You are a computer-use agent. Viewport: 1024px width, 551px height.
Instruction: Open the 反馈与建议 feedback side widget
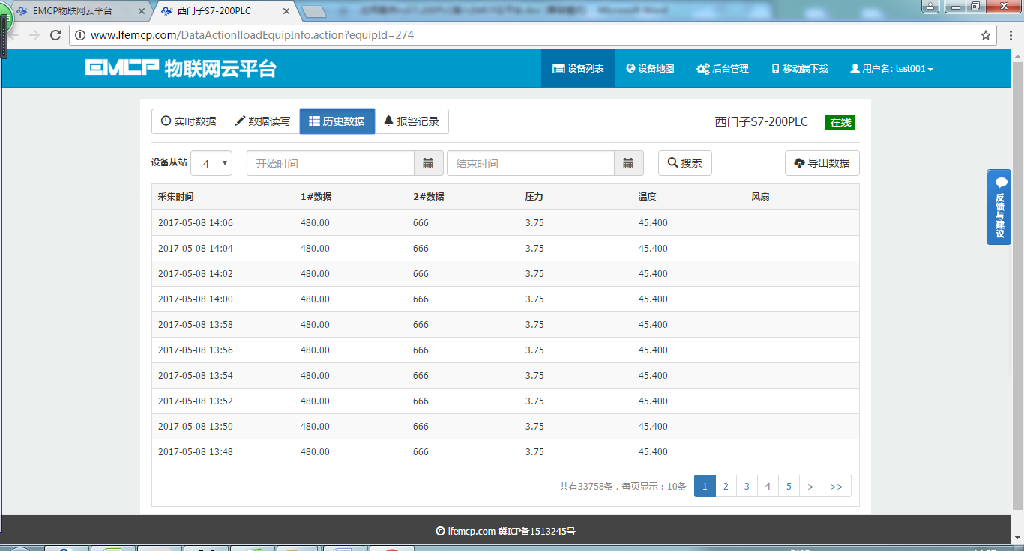pos(999,207)
